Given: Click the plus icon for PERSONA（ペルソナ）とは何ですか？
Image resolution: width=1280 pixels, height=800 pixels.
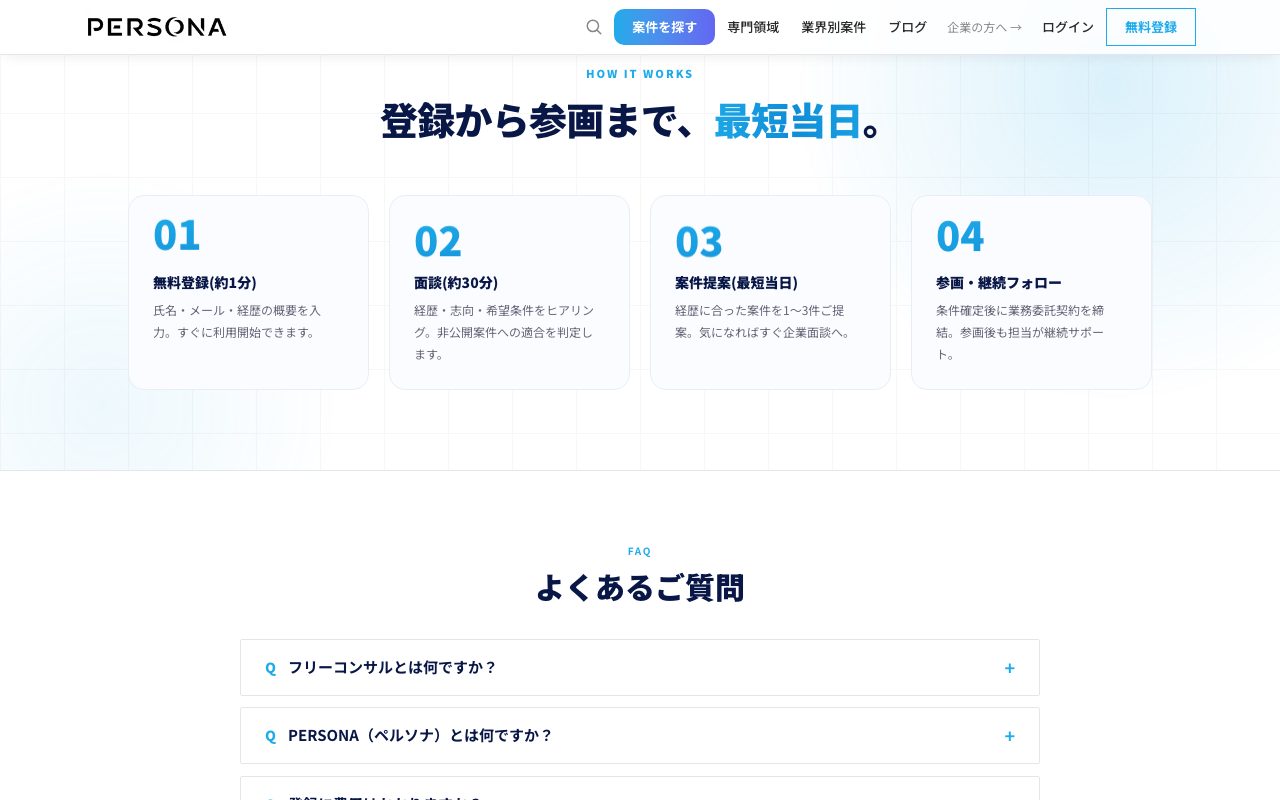Looking at the screenshot, I should pyautogui.click(x=1010, y=736).
